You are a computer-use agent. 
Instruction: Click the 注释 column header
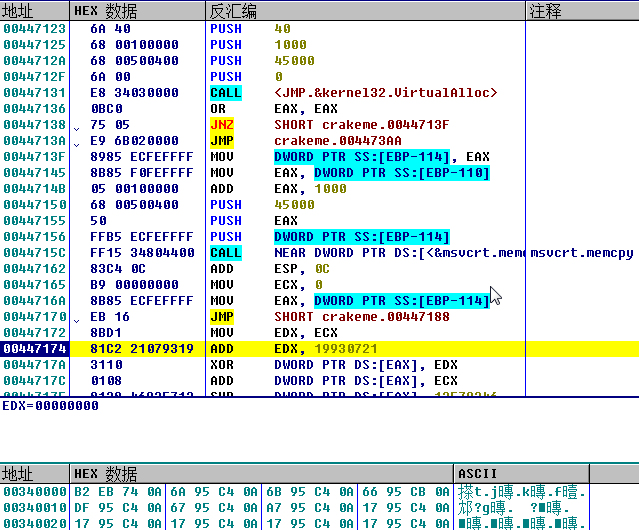click(x=582, y=11)
